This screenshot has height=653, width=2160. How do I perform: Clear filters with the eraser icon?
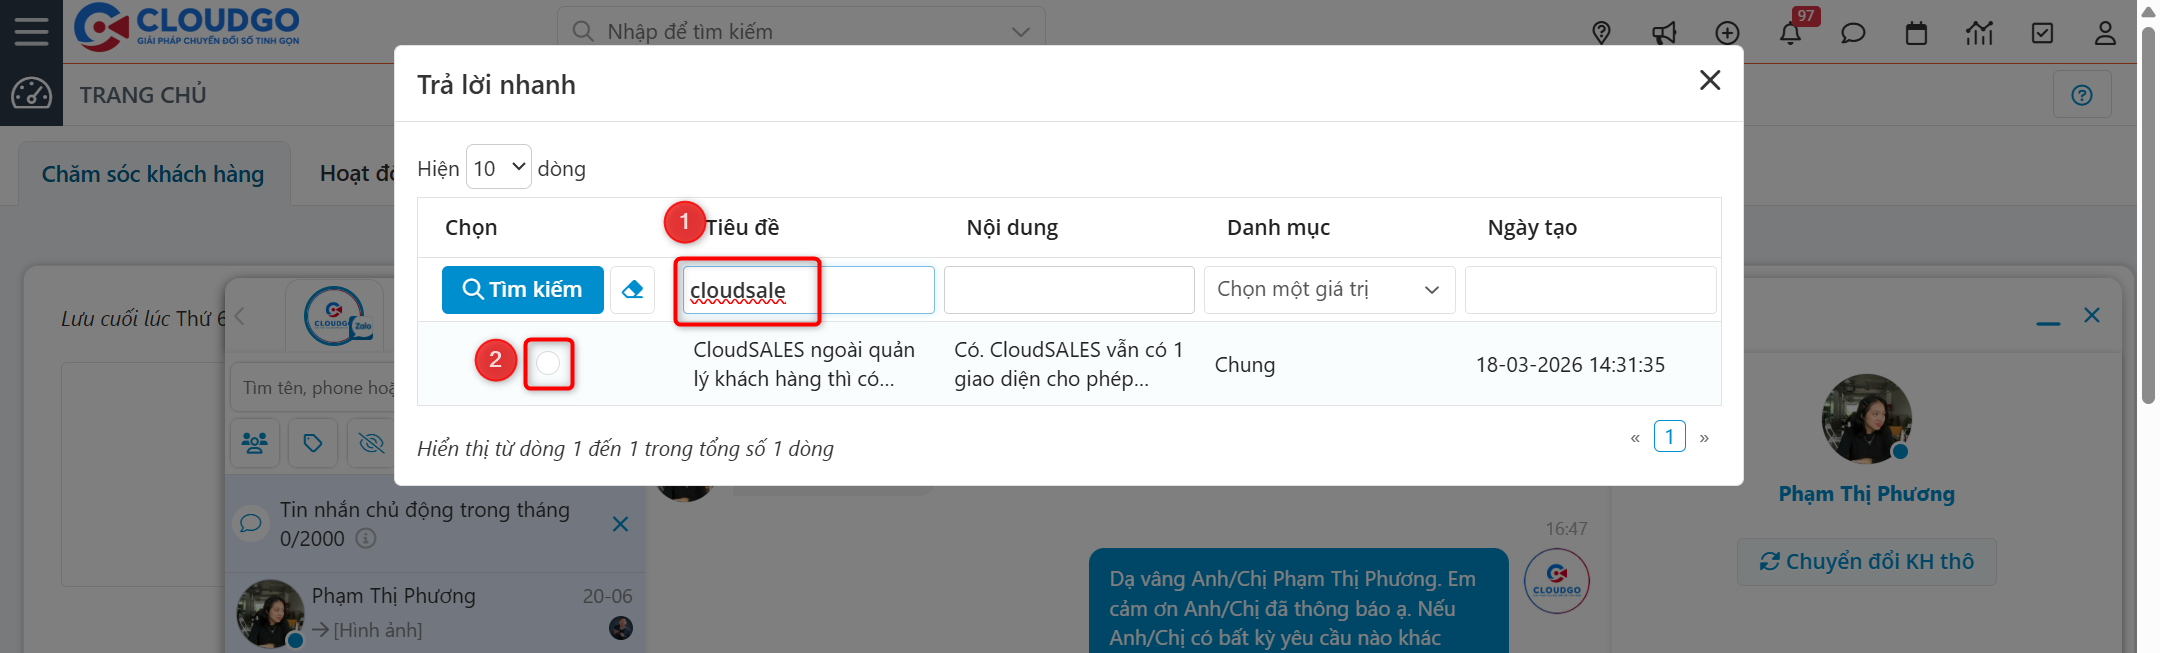(632, 290)
